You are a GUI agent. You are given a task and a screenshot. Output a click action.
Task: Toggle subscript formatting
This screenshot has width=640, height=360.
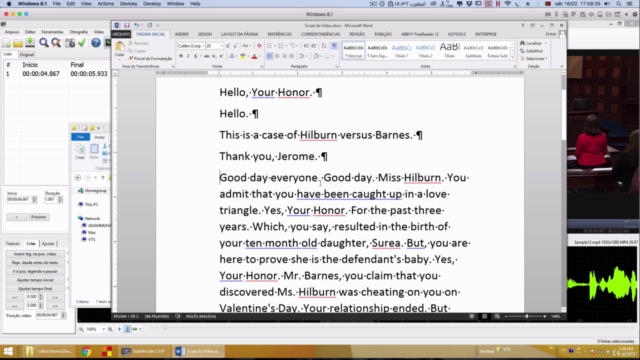point(214,56)
